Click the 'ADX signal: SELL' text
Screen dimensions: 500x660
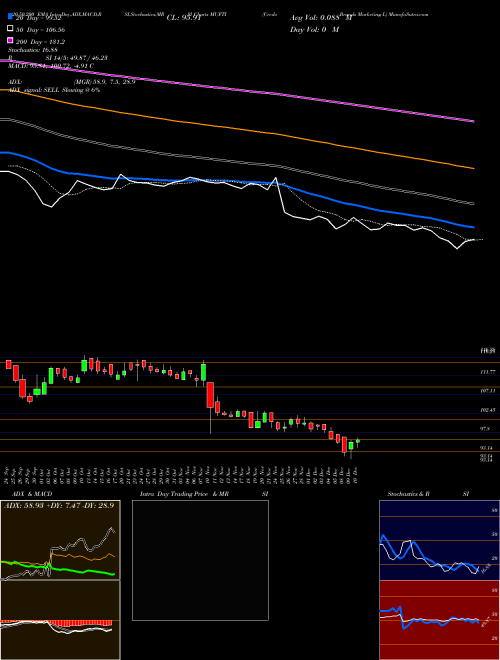(35, 90)
